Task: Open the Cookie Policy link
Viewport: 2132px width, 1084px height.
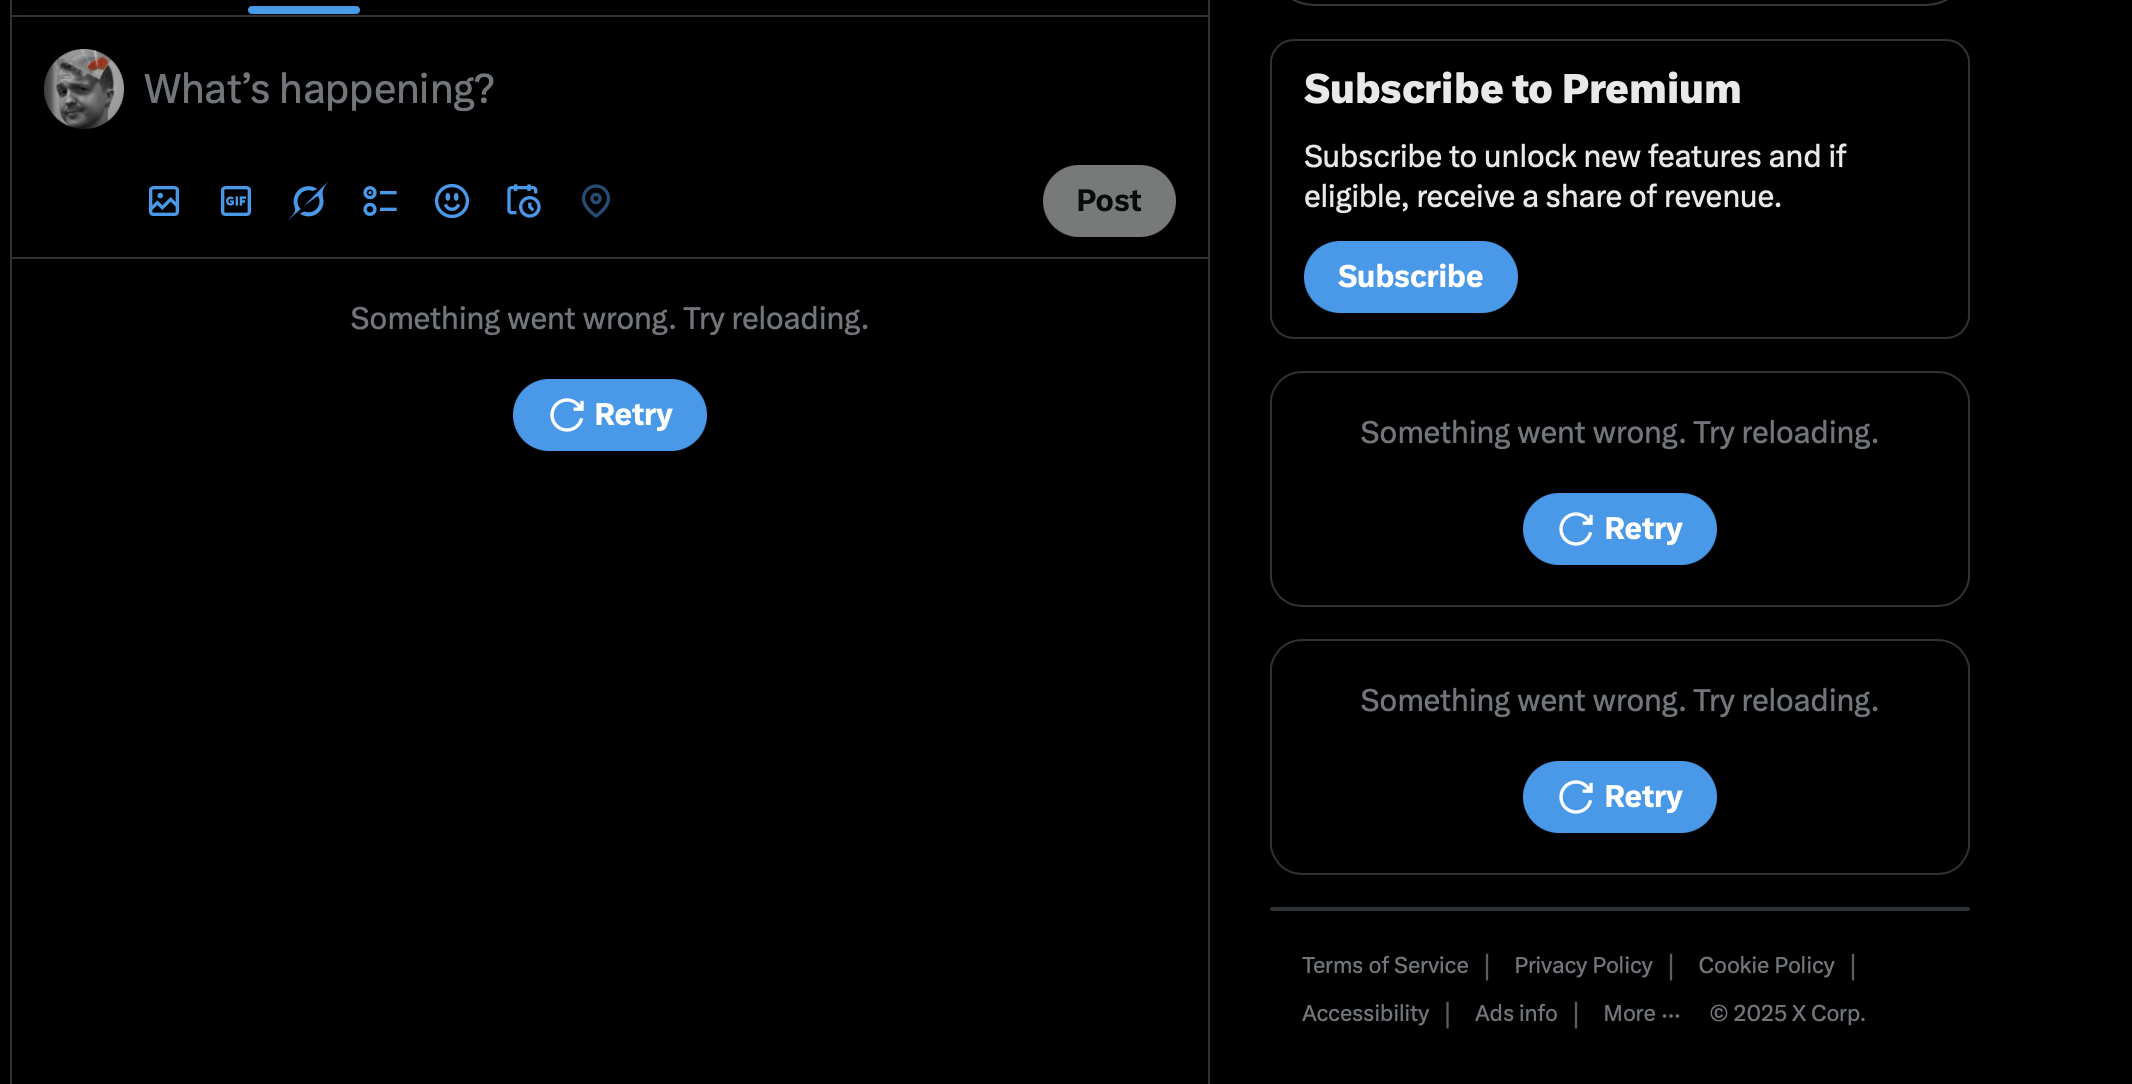Action: 1766,965
